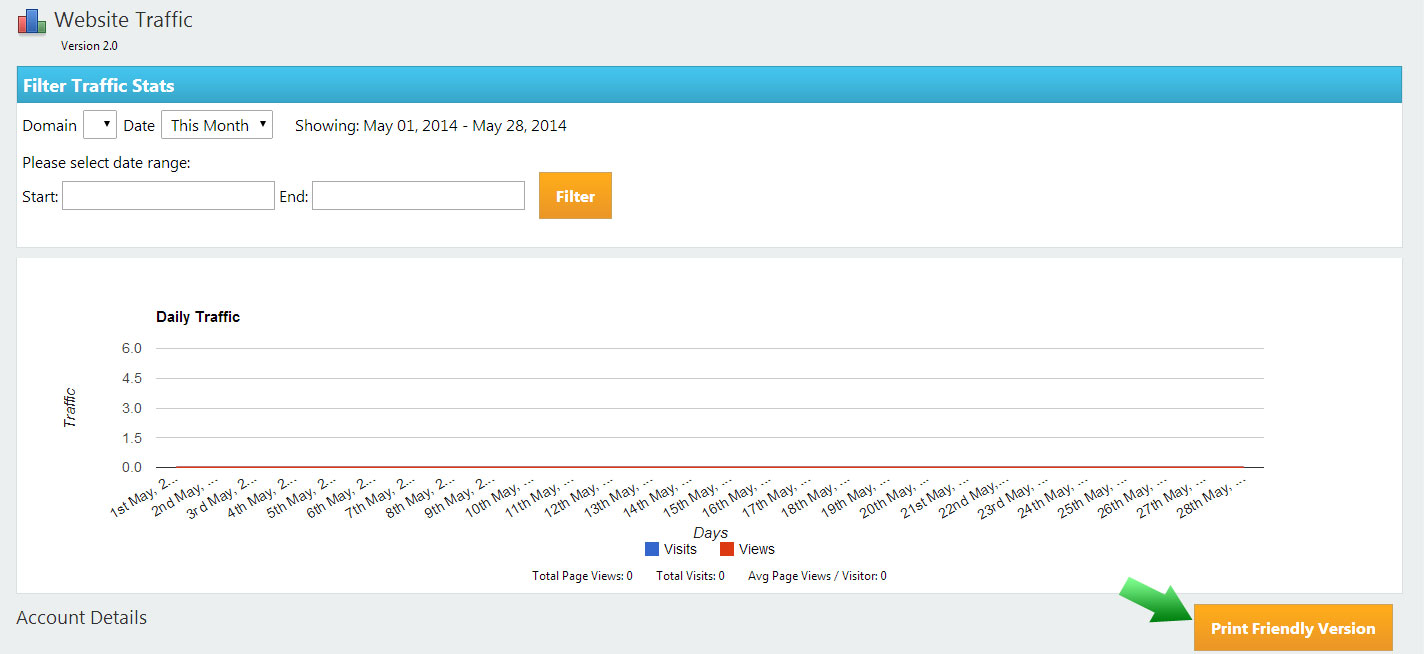Viewport: 1424px width, 654px height.
Task: Click the 6.0 y-axis value
Action: click(x=132, y=348)
